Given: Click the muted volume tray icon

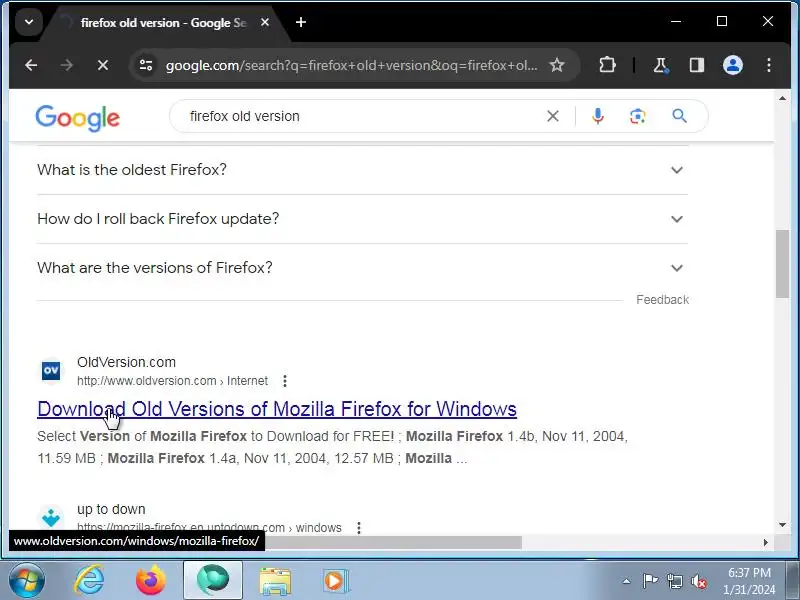Looking at the screenshot, I should (698, 582).
